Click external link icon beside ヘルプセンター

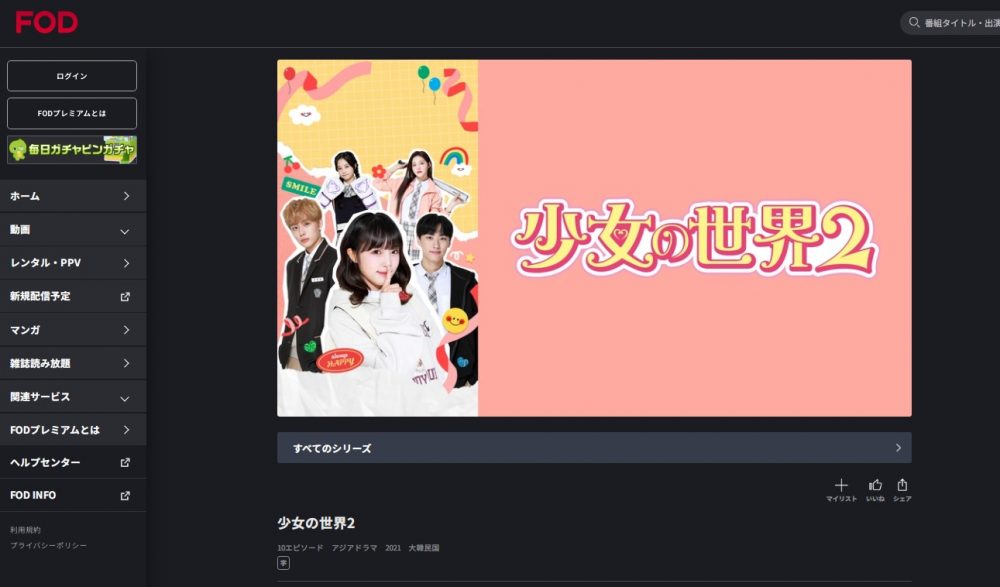tap(125, 463)
